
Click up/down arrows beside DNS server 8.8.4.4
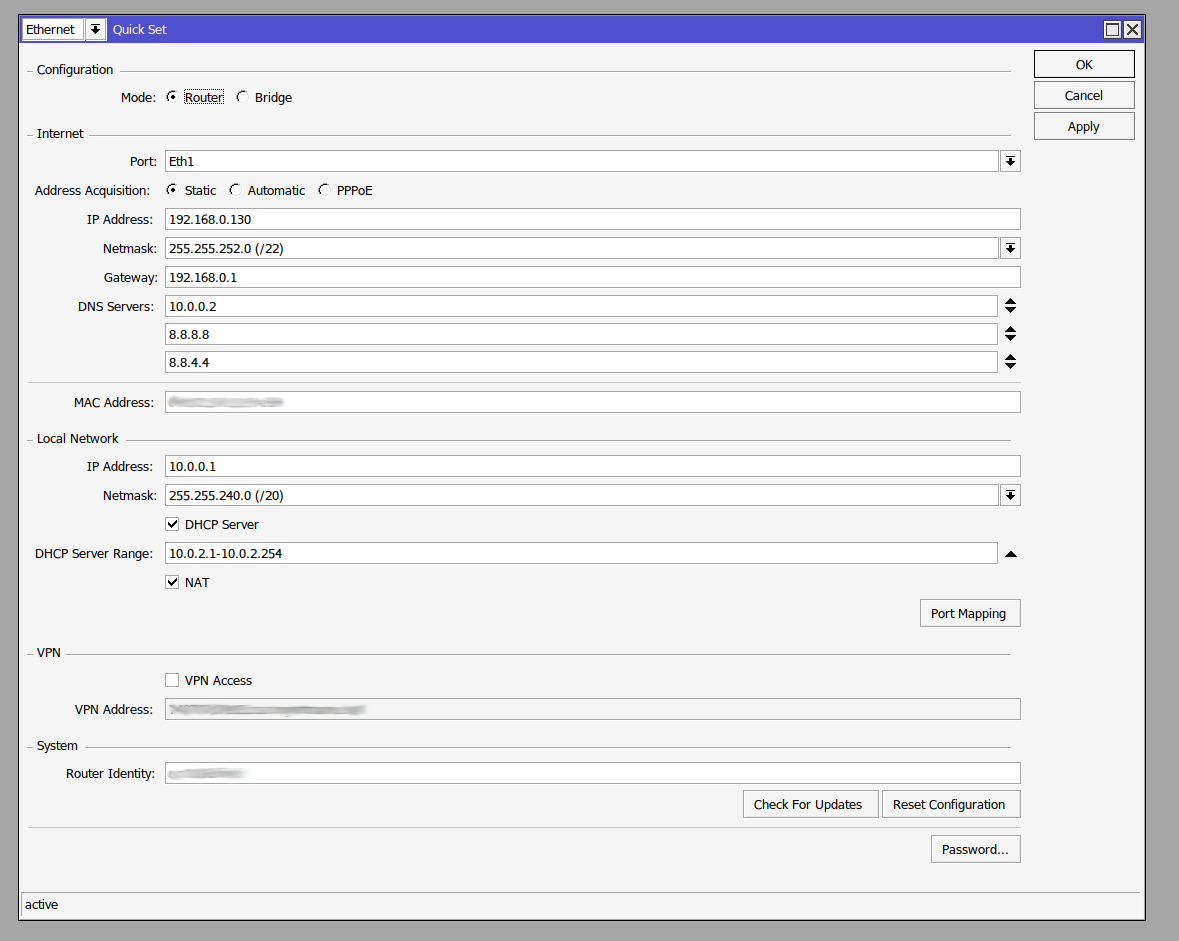click(1010, 362)
